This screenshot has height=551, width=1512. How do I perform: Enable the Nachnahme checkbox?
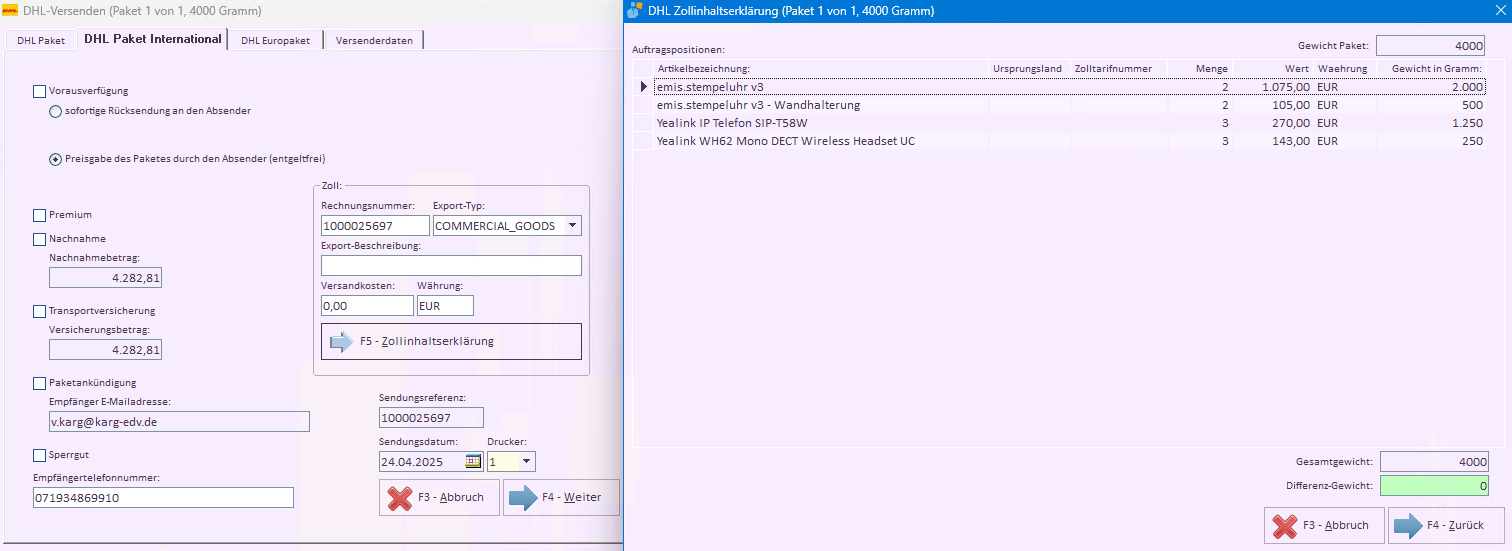(x=40, y=239)
